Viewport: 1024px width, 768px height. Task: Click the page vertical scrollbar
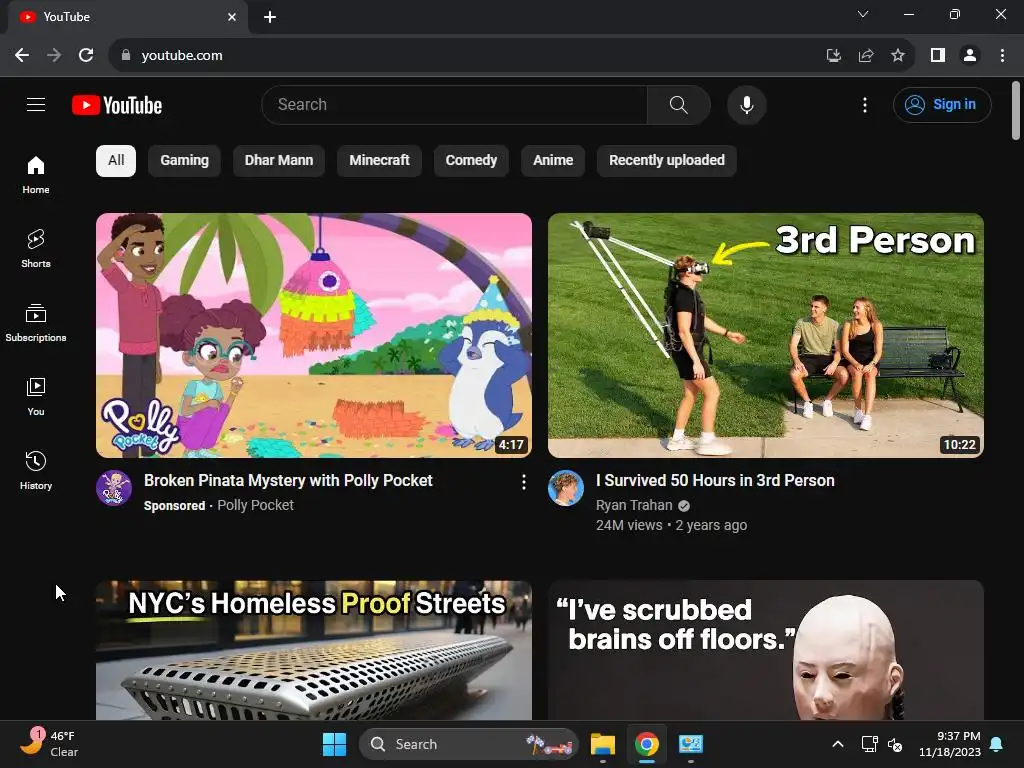[1016, 111]
